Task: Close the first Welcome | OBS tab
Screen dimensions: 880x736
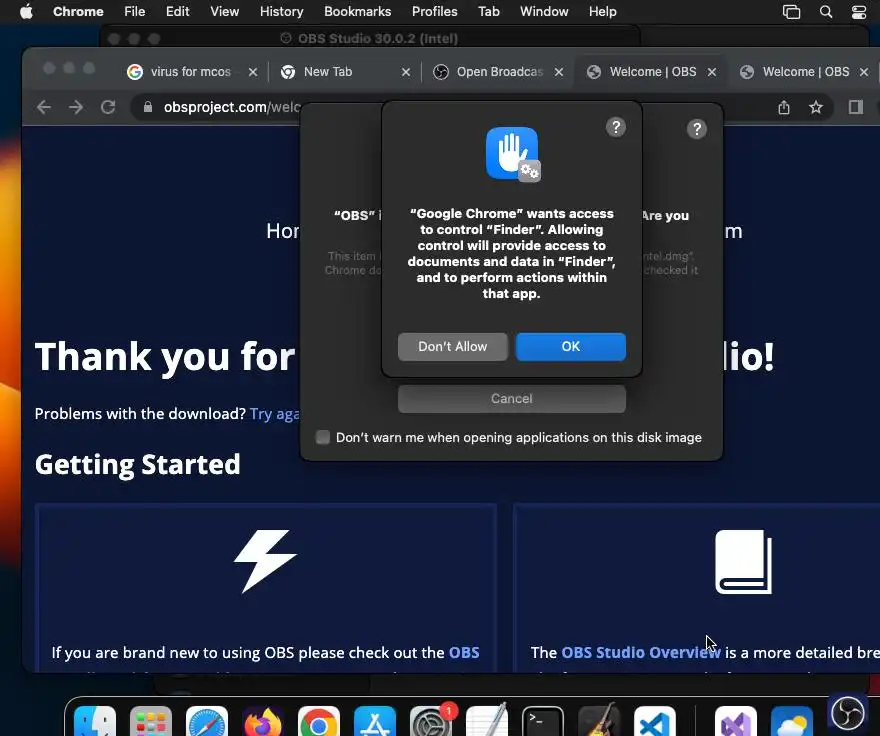Action: coord(712,72)
